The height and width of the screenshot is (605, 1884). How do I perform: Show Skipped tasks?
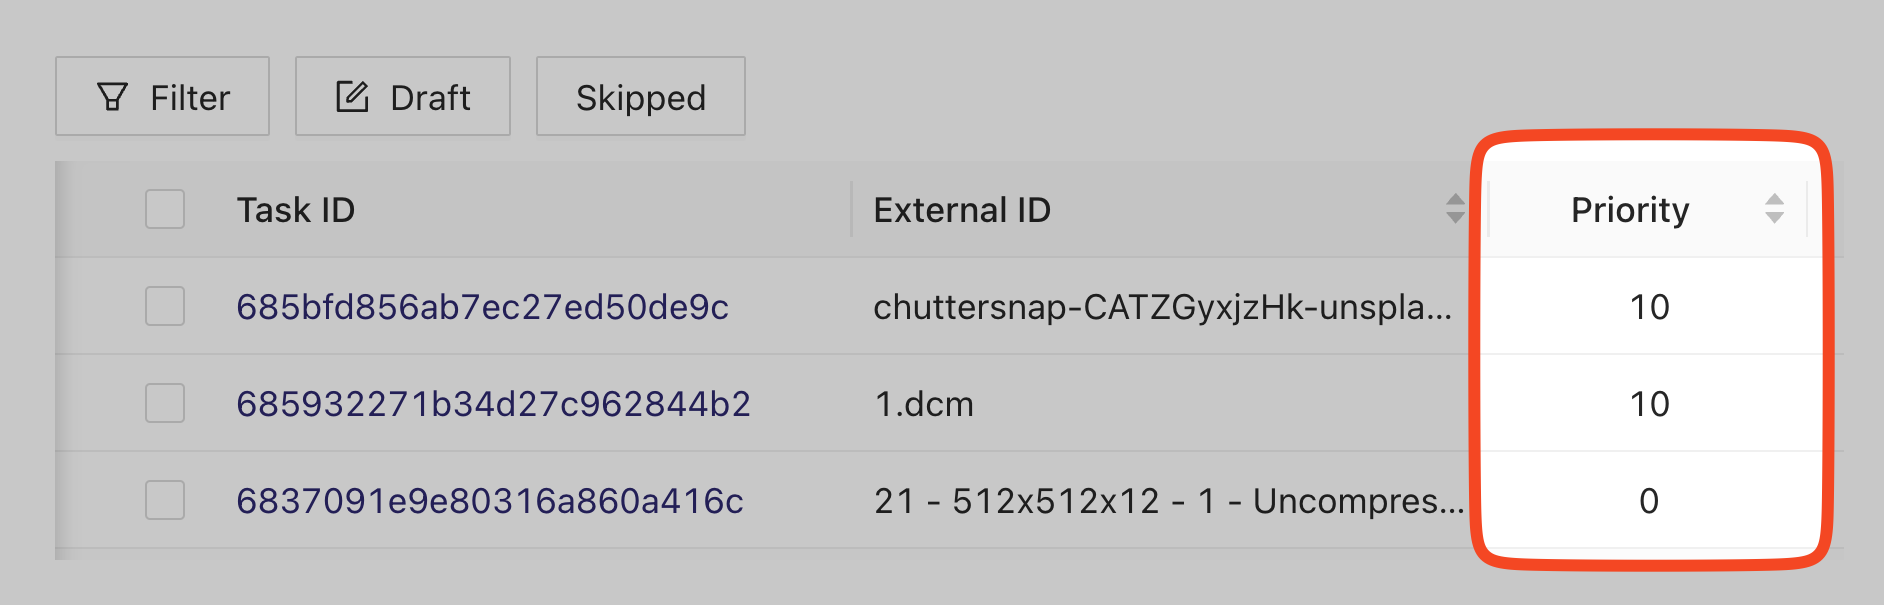640,97
